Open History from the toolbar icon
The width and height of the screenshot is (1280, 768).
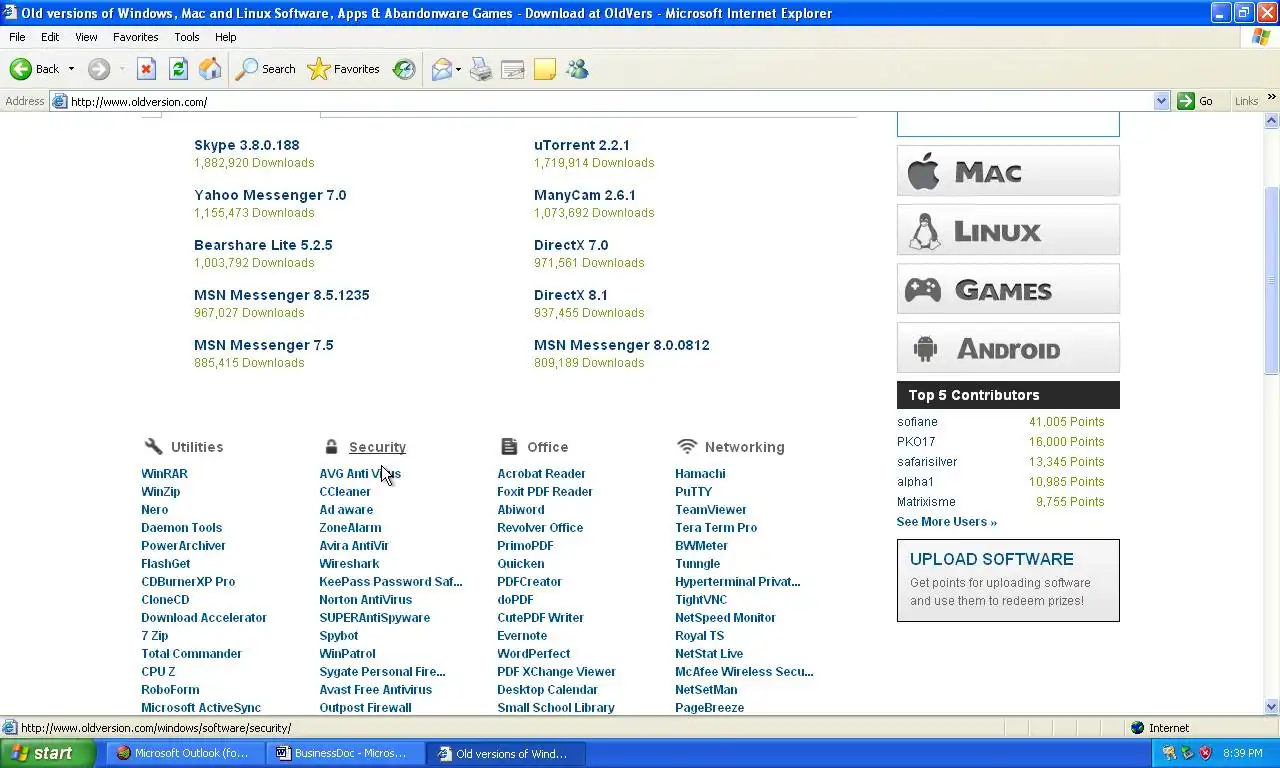[x=404, y=69]
